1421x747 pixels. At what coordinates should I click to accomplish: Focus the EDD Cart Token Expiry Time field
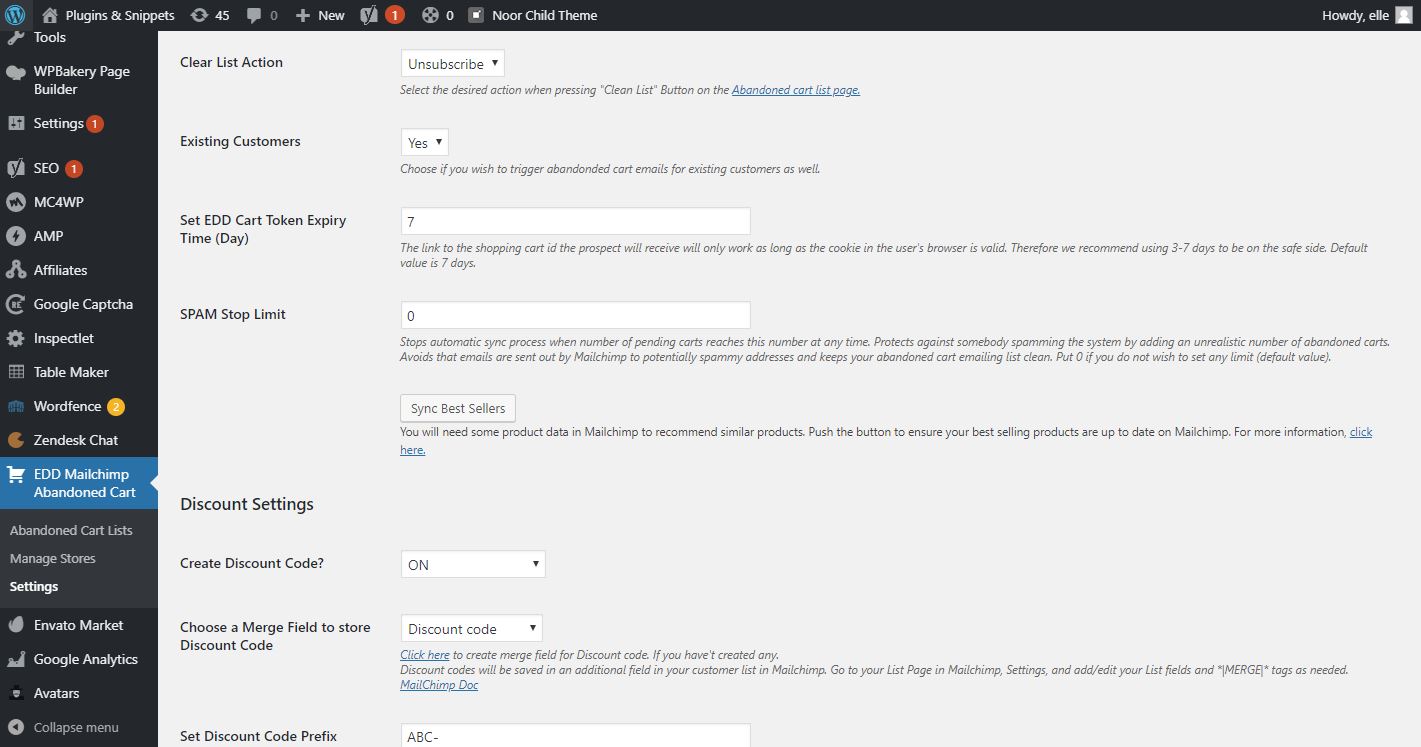coord(575,221)
